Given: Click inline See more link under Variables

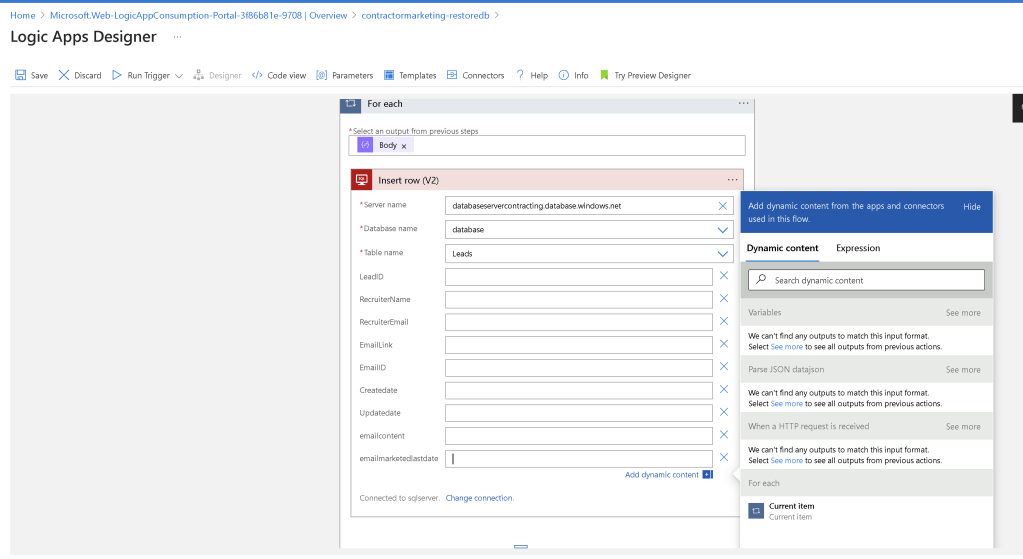Looking at the screenshot, I should 786,347.
